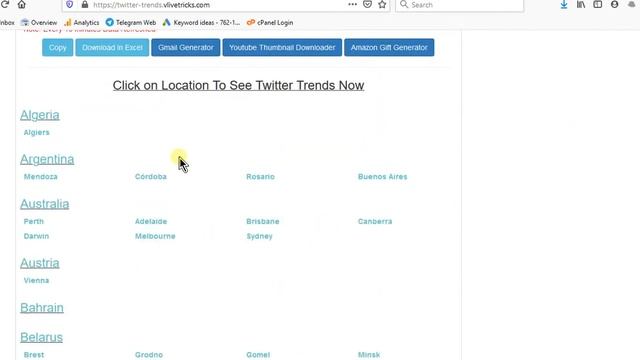Toggle the sidebar view icon

[x=598, y=4]
